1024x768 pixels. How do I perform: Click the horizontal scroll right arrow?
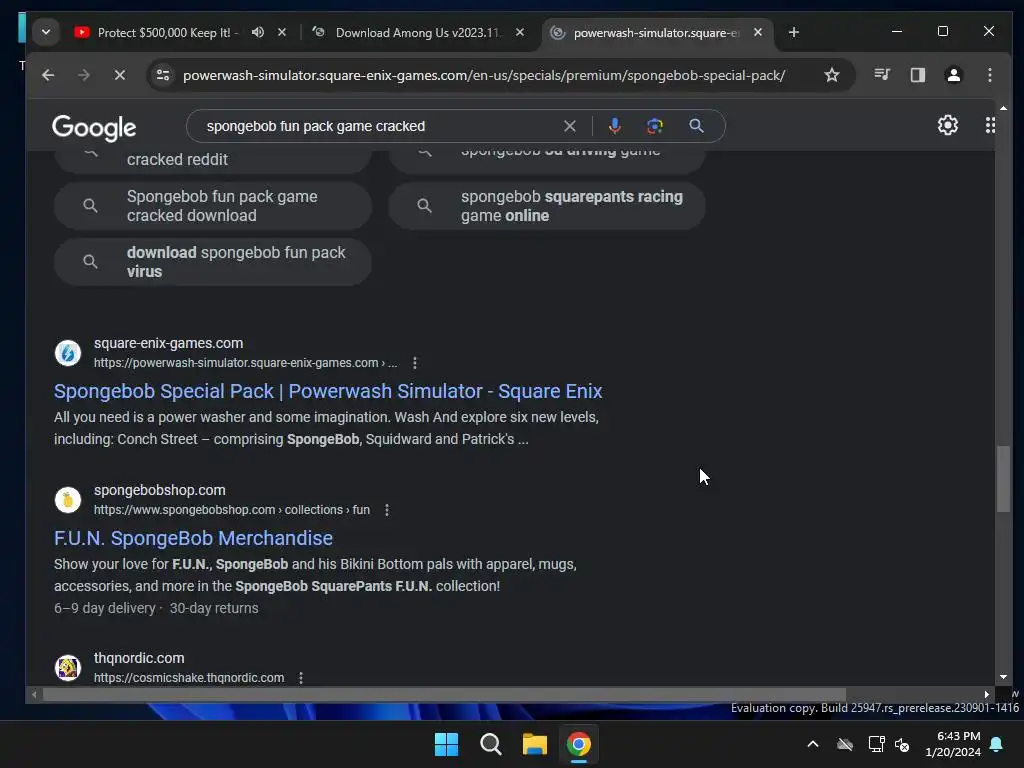(987, 694)
